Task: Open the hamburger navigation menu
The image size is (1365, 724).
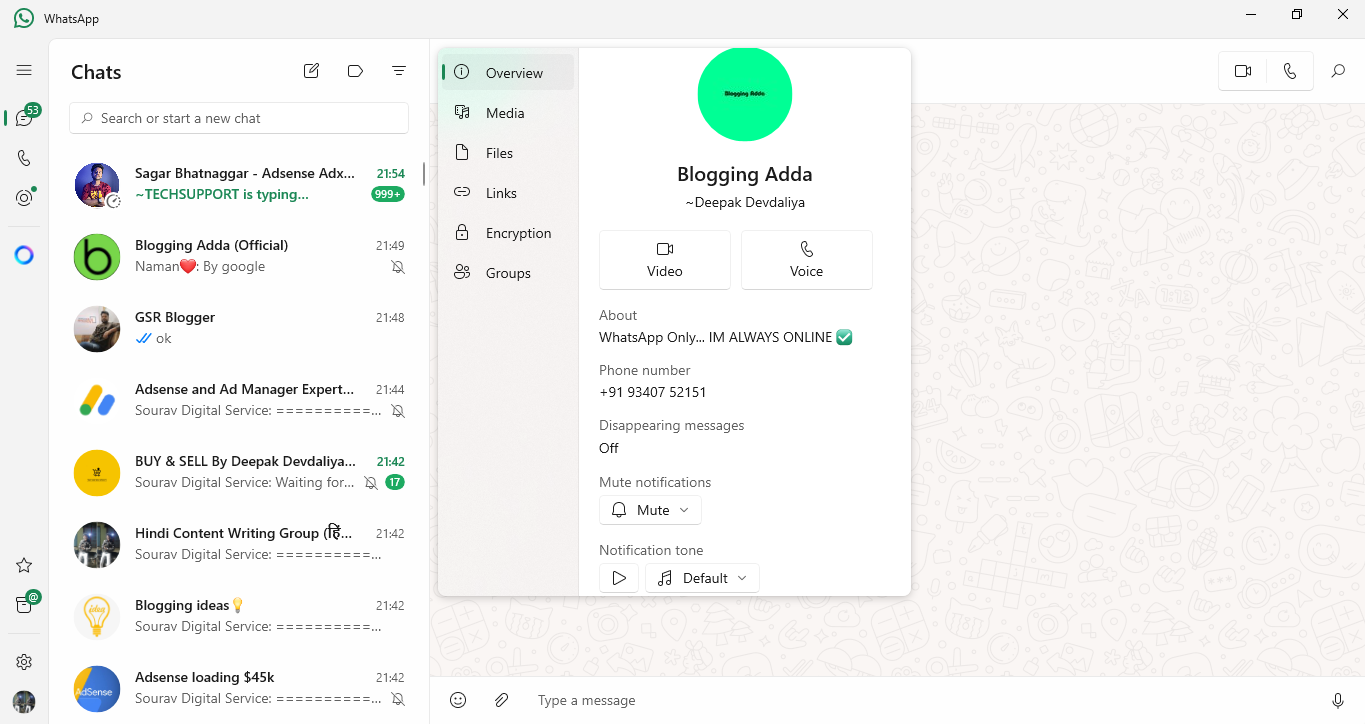Action: (x=24, y=70)
